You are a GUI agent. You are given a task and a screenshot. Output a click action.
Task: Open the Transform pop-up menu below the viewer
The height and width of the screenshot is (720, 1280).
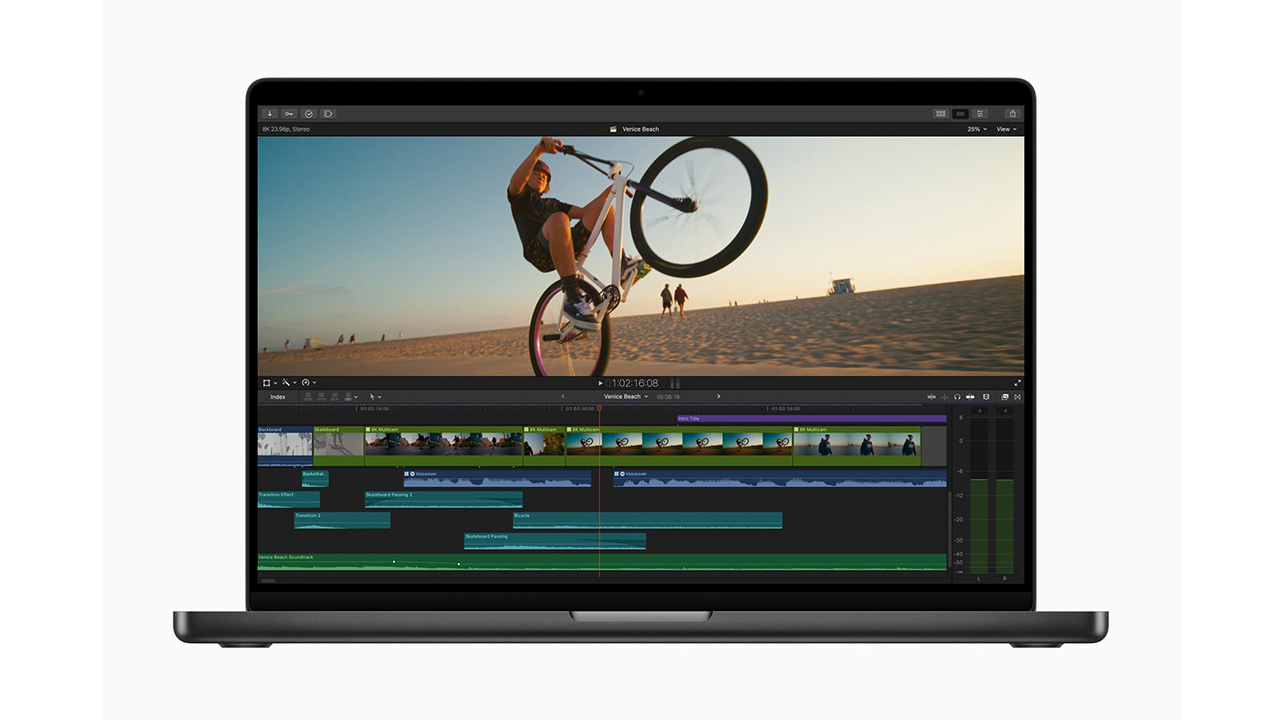tap(265, 383)
